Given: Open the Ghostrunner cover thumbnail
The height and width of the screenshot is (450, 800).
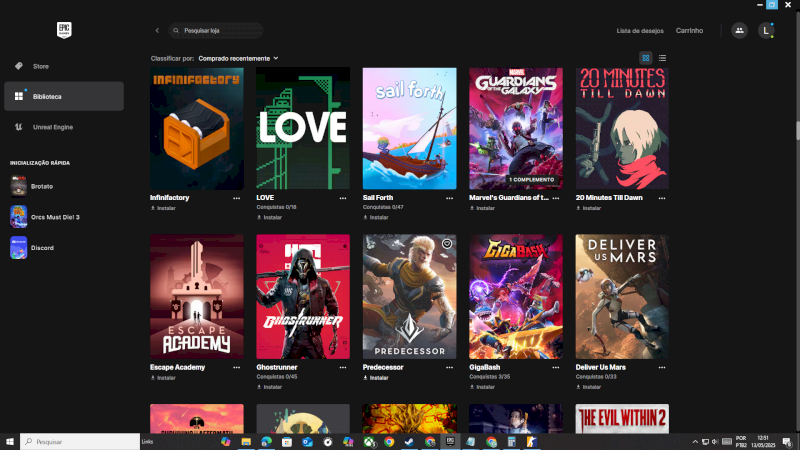Looking at the screenshot, I should (x=303, y=296).
